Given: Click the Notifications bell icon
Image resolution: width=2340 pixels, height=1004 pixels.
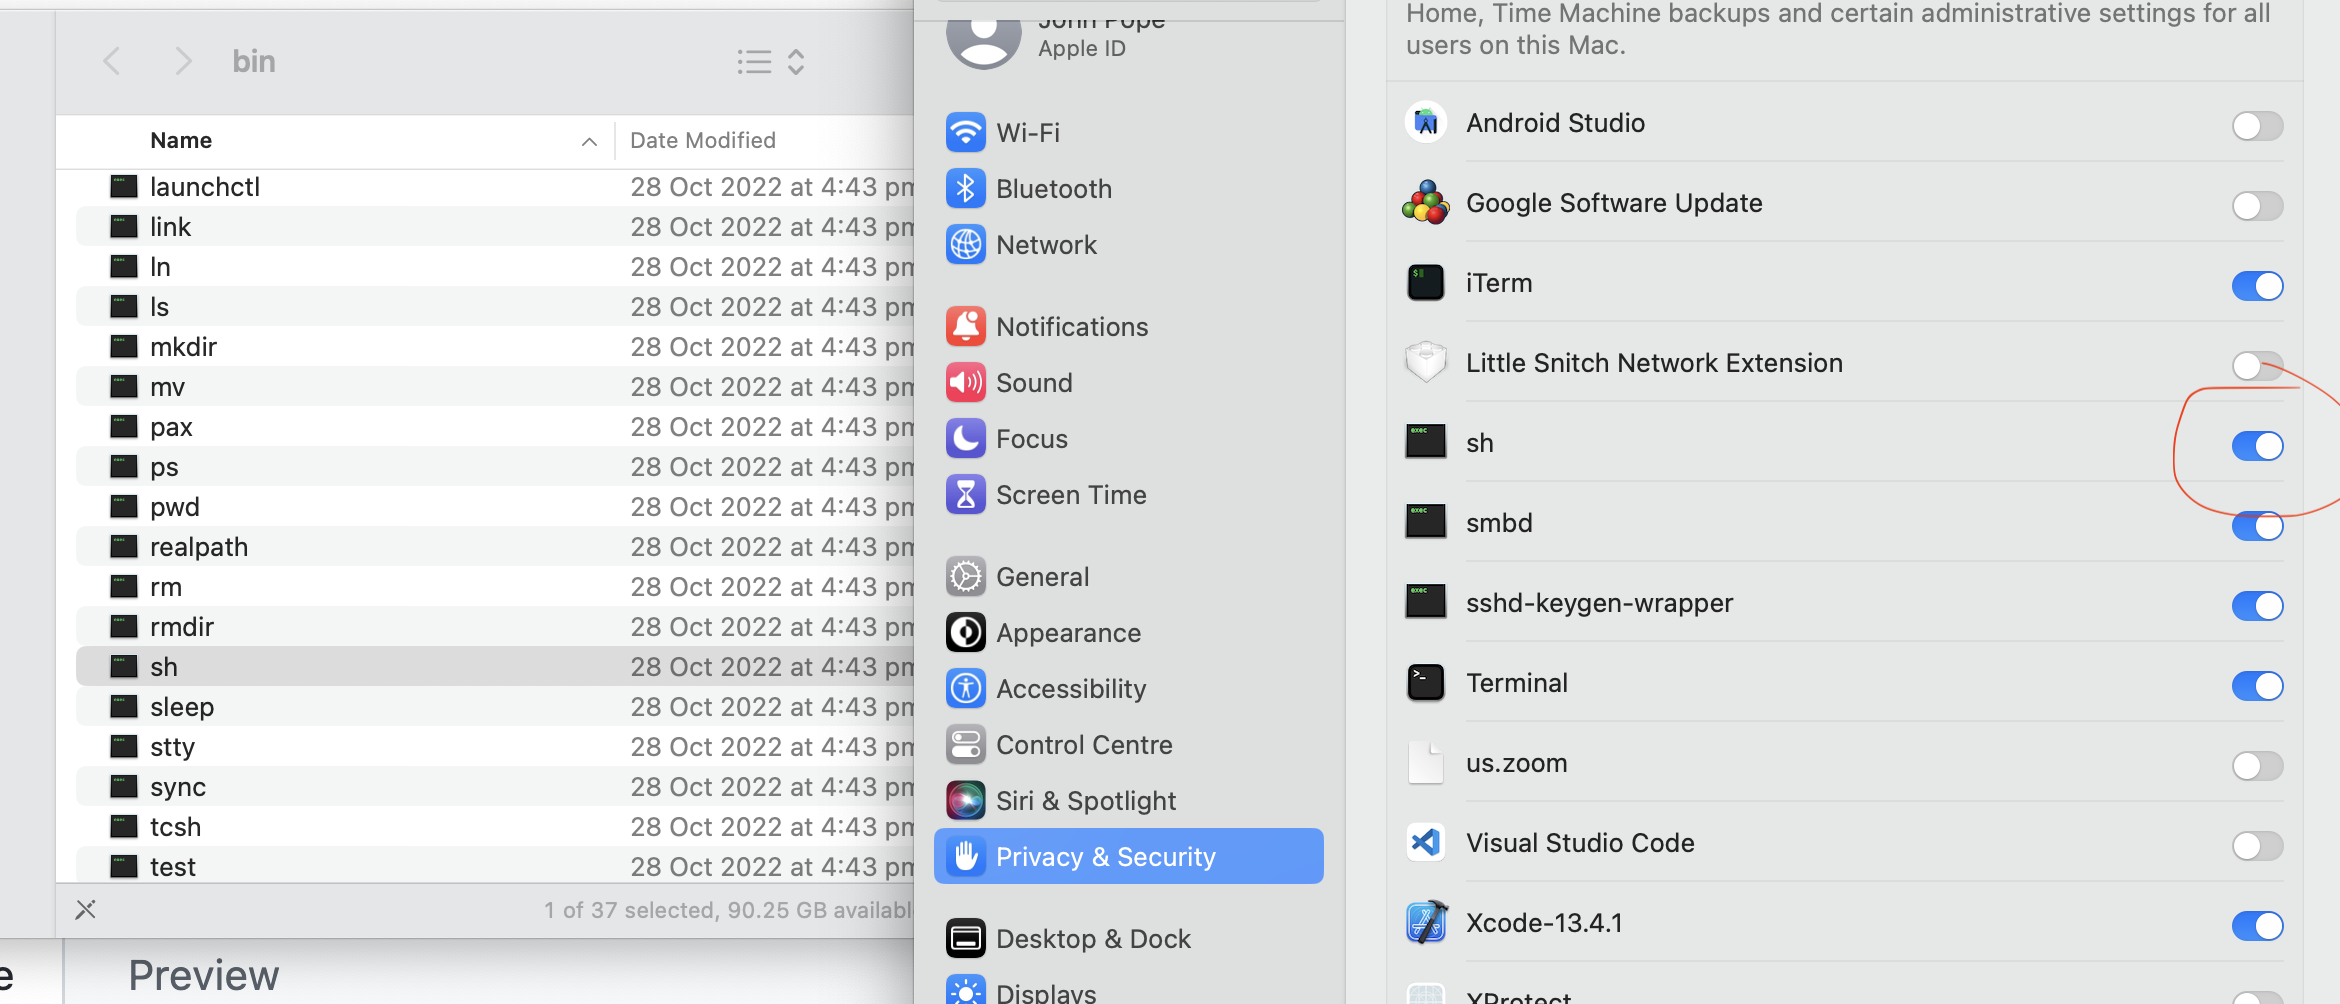Looking at the screenshot, I should click(965, 326).
